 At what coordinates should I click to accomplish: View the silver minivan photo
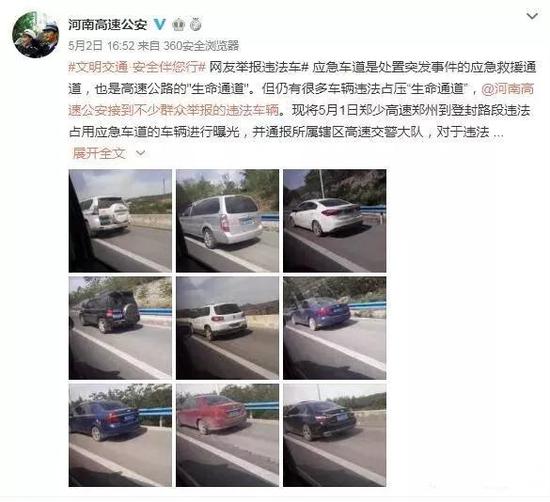228,221
